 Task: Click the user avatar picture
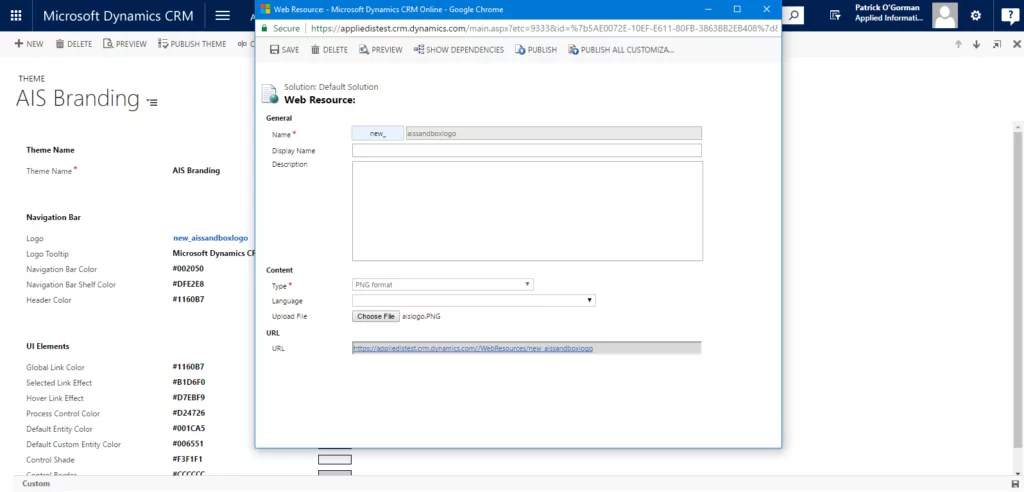[945, 15]
